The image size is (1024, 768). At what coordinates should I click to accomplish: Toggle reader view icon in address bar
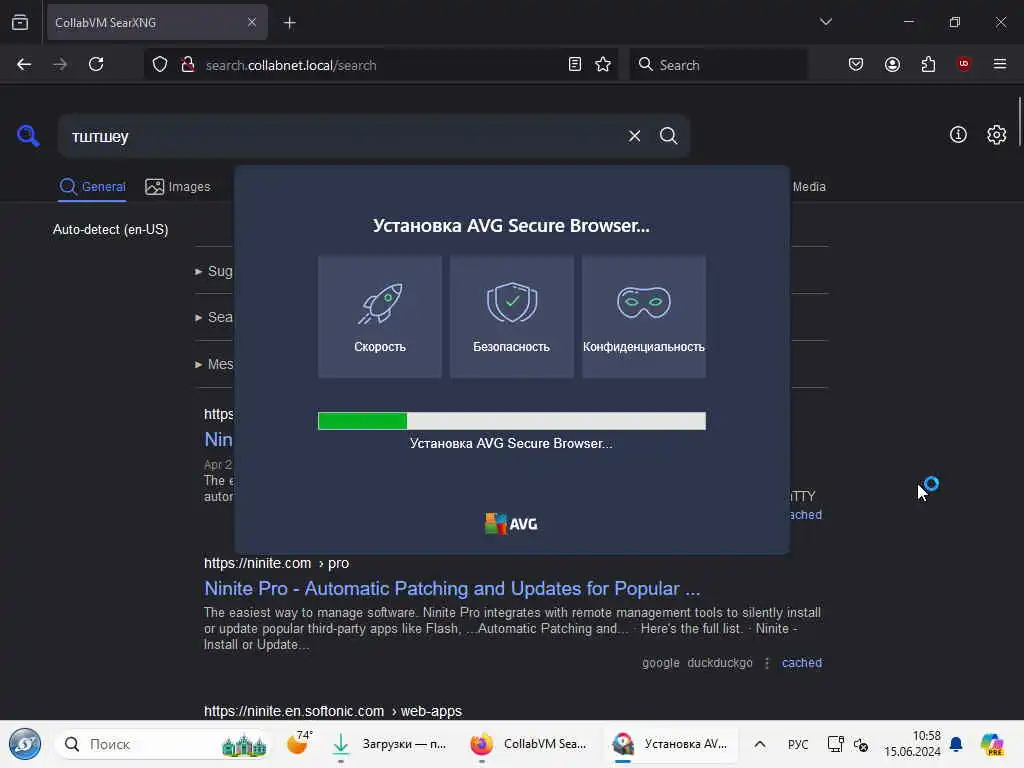575,64
